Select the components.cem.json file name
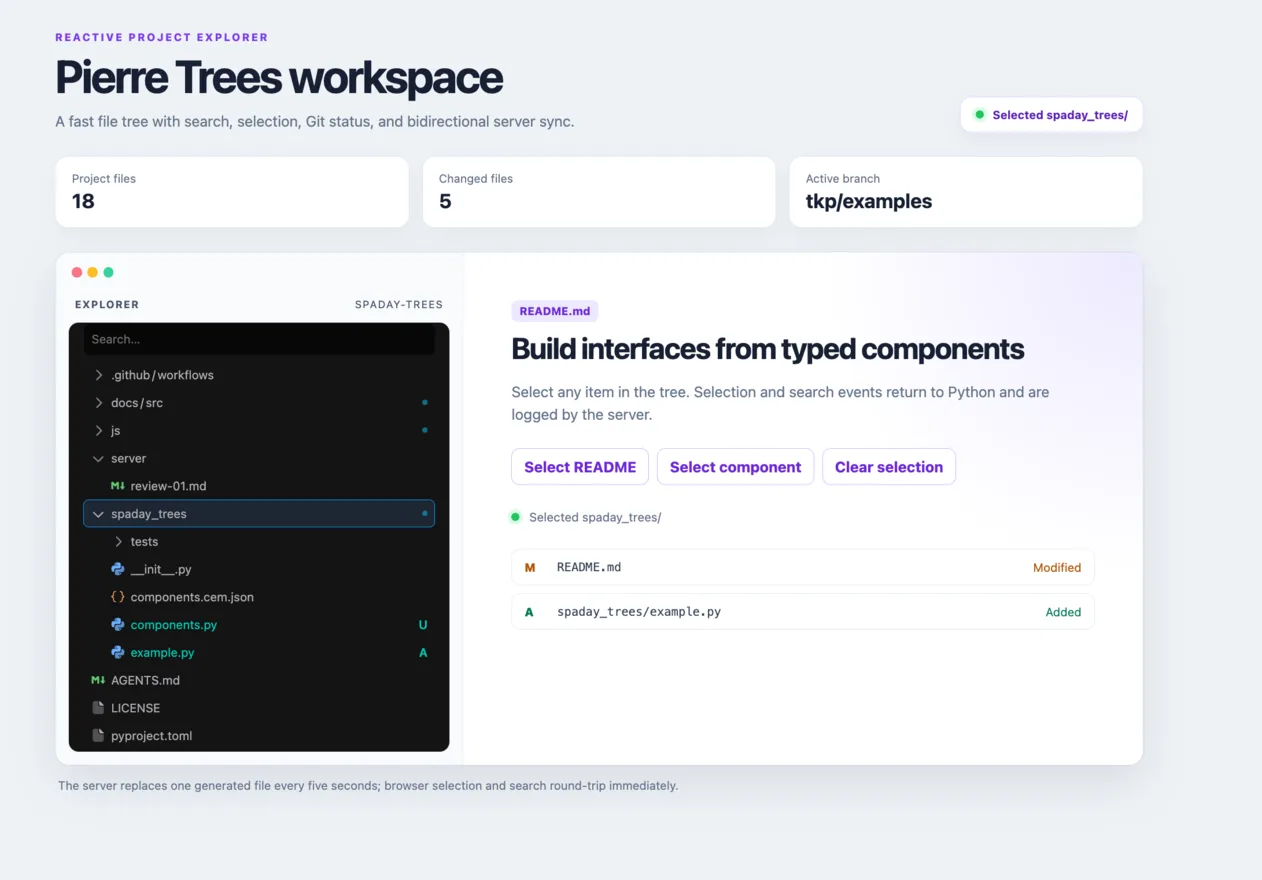The width and height of the screenshot is (1262, 880). (x=192, y=597)
